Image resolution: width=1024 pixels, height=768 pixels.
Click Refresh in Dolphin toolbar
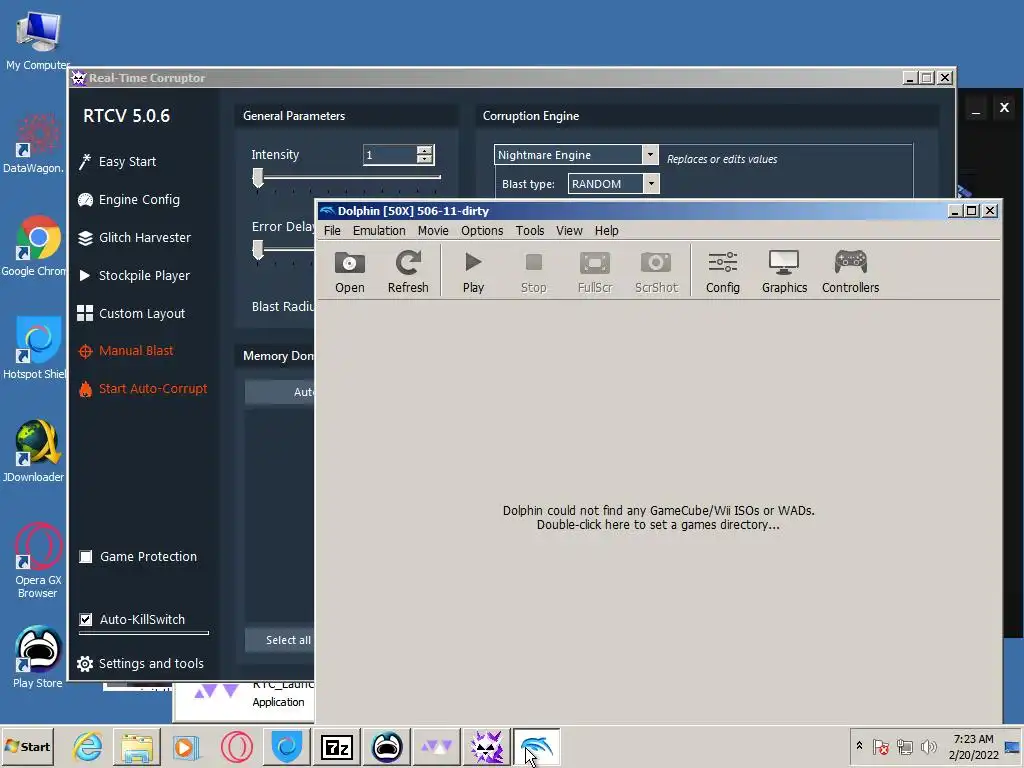click(408, 271)
